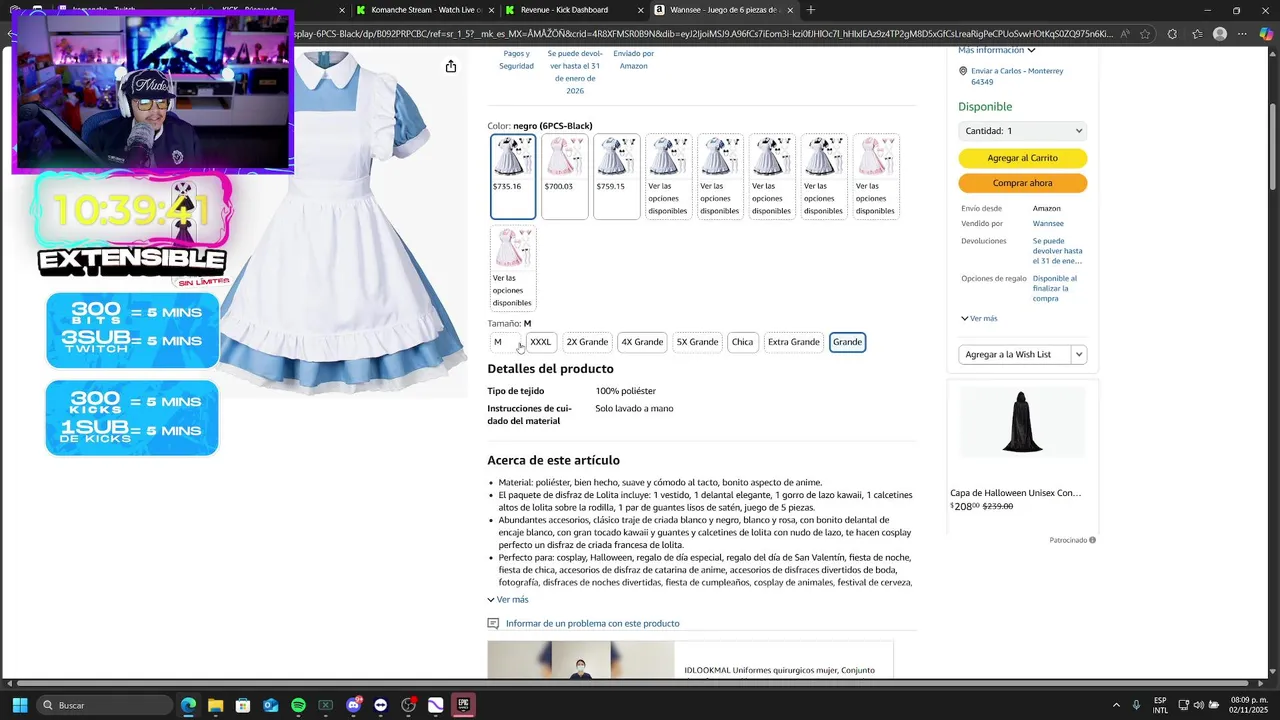1280x720 pixels.
Task: Open Microsoft Edge from the taskbar
Action: pyautogui.click(x=188, y=705)
